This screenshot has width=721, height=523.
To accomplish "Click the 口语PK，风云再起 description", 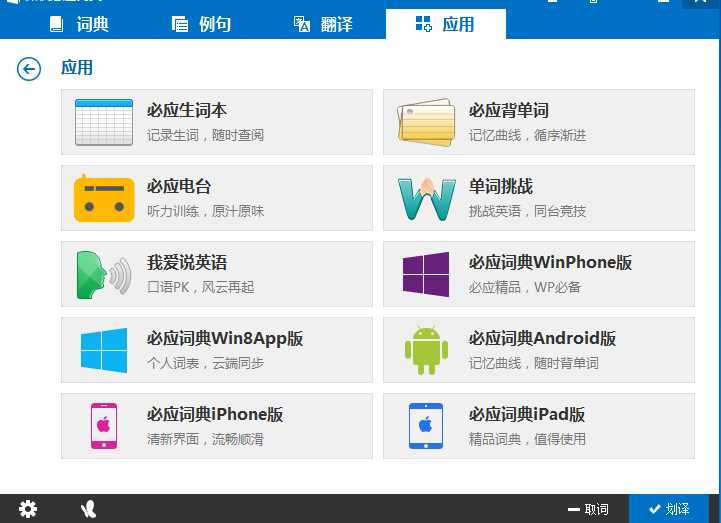I will [x=201, y=287].
